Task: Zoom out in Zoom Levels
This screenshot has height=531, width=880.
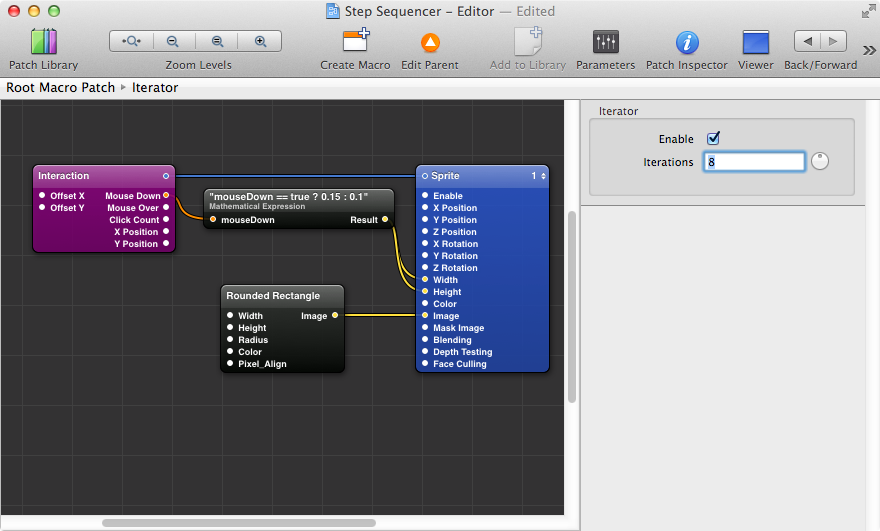Action: [x=173, y=41]
